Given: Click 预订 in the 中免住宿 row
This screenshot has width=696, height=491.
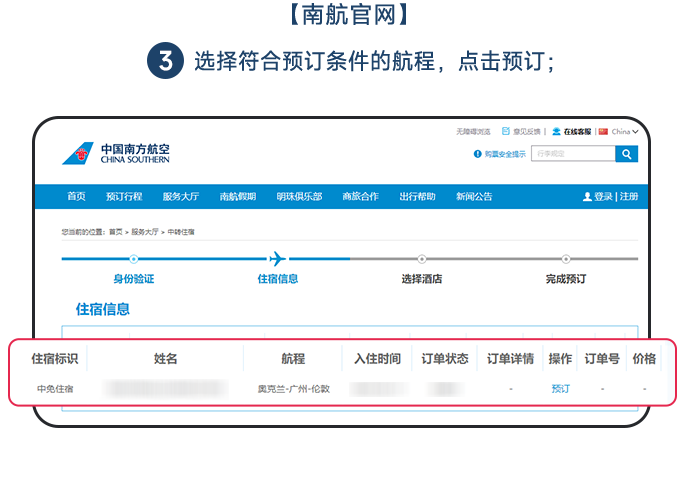Looking at the screenshot, I should 560,389.
